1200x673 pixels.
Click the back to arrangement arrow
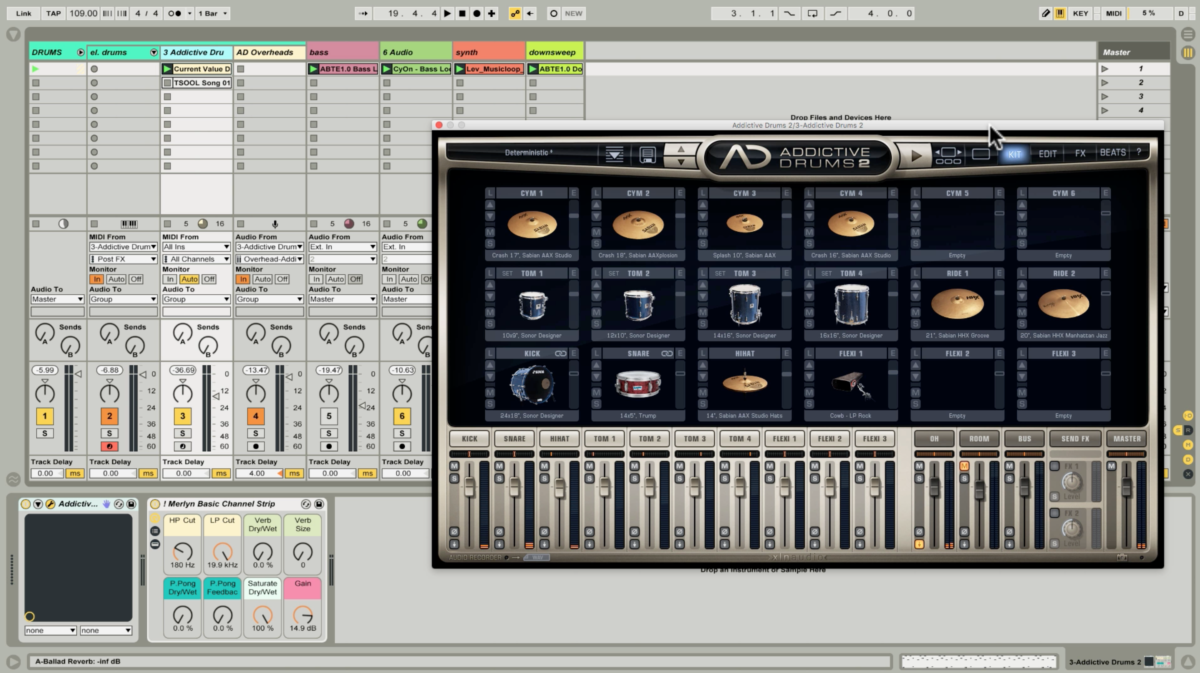(531, 13)
